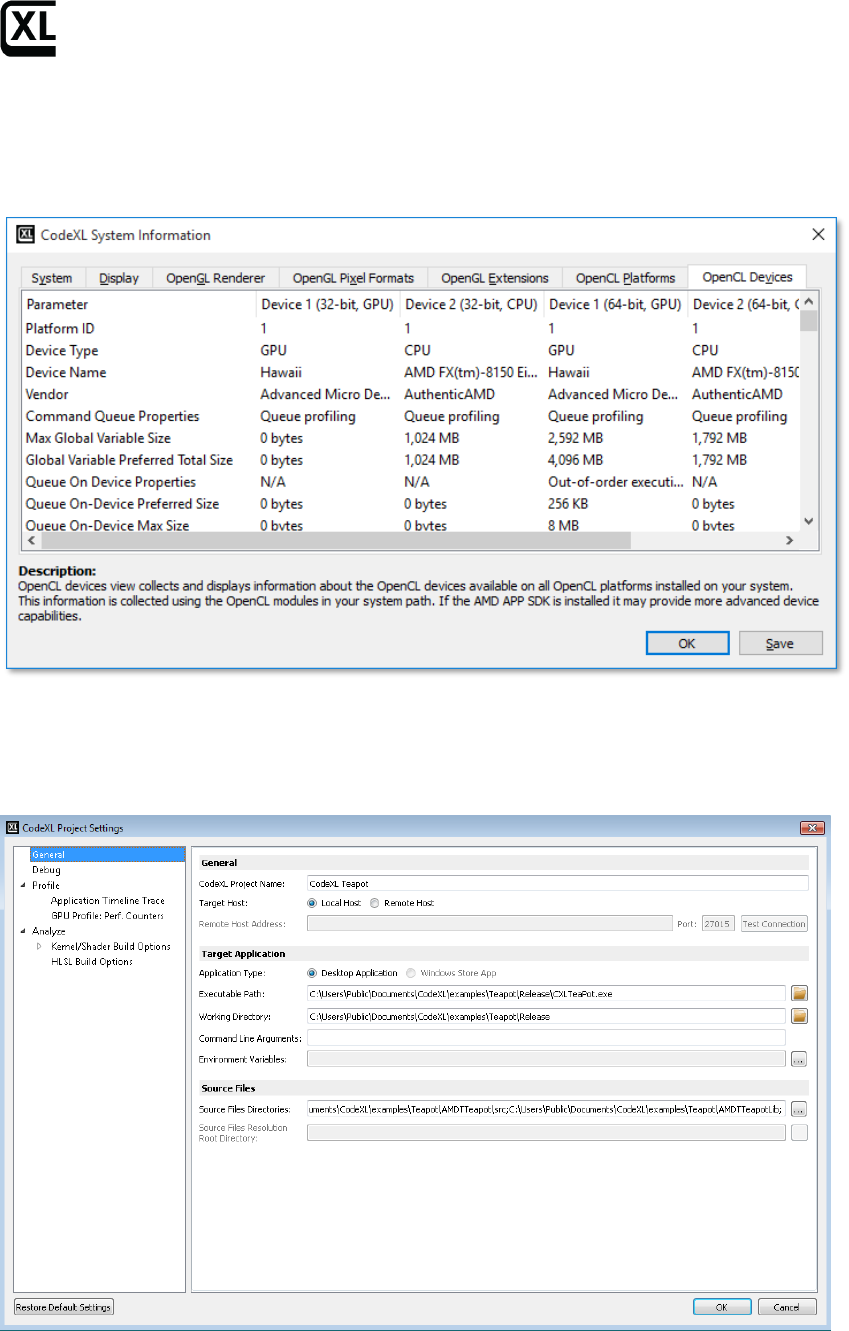The image size is (849, 1331).
Task: Select Application Timeline Trace tree item
Action: [x=108, y=901]
